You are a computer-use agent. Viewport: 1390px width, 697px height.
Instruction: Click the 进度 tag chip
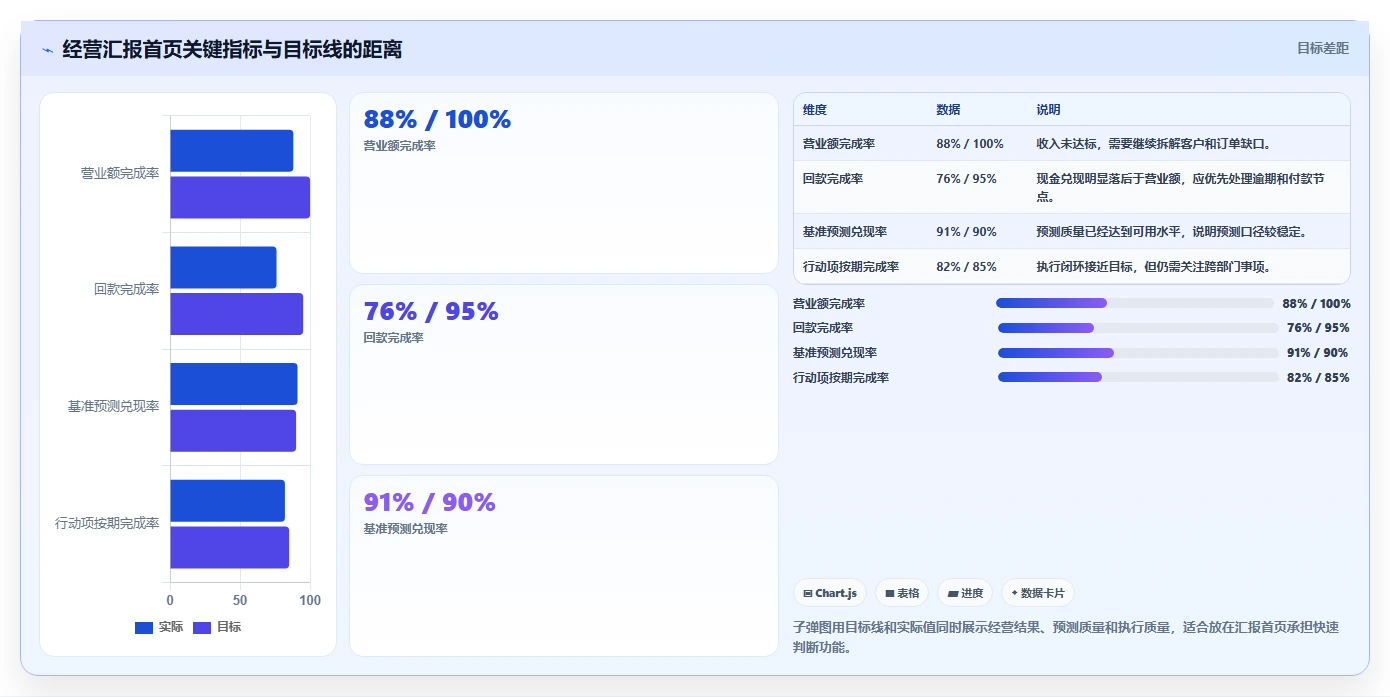click(965, 593)
